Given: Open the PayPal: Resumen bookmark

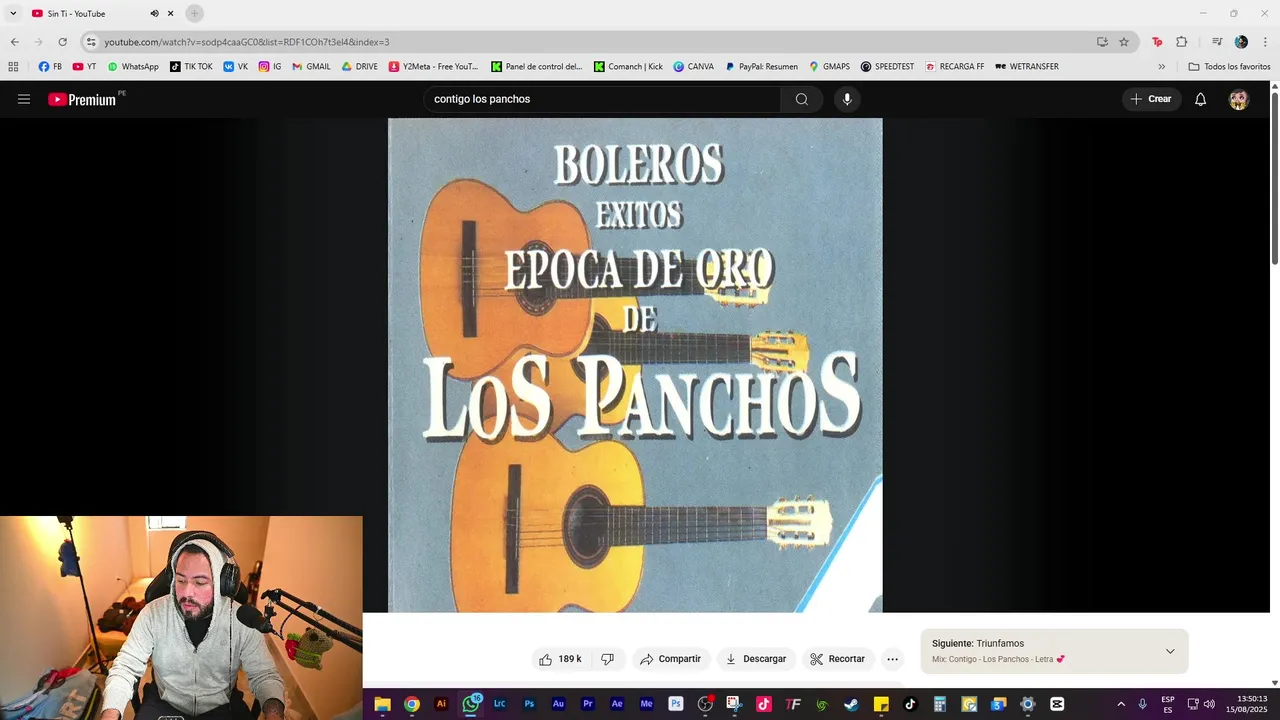Looking at the screenshot, I should [x=762, y=67].
